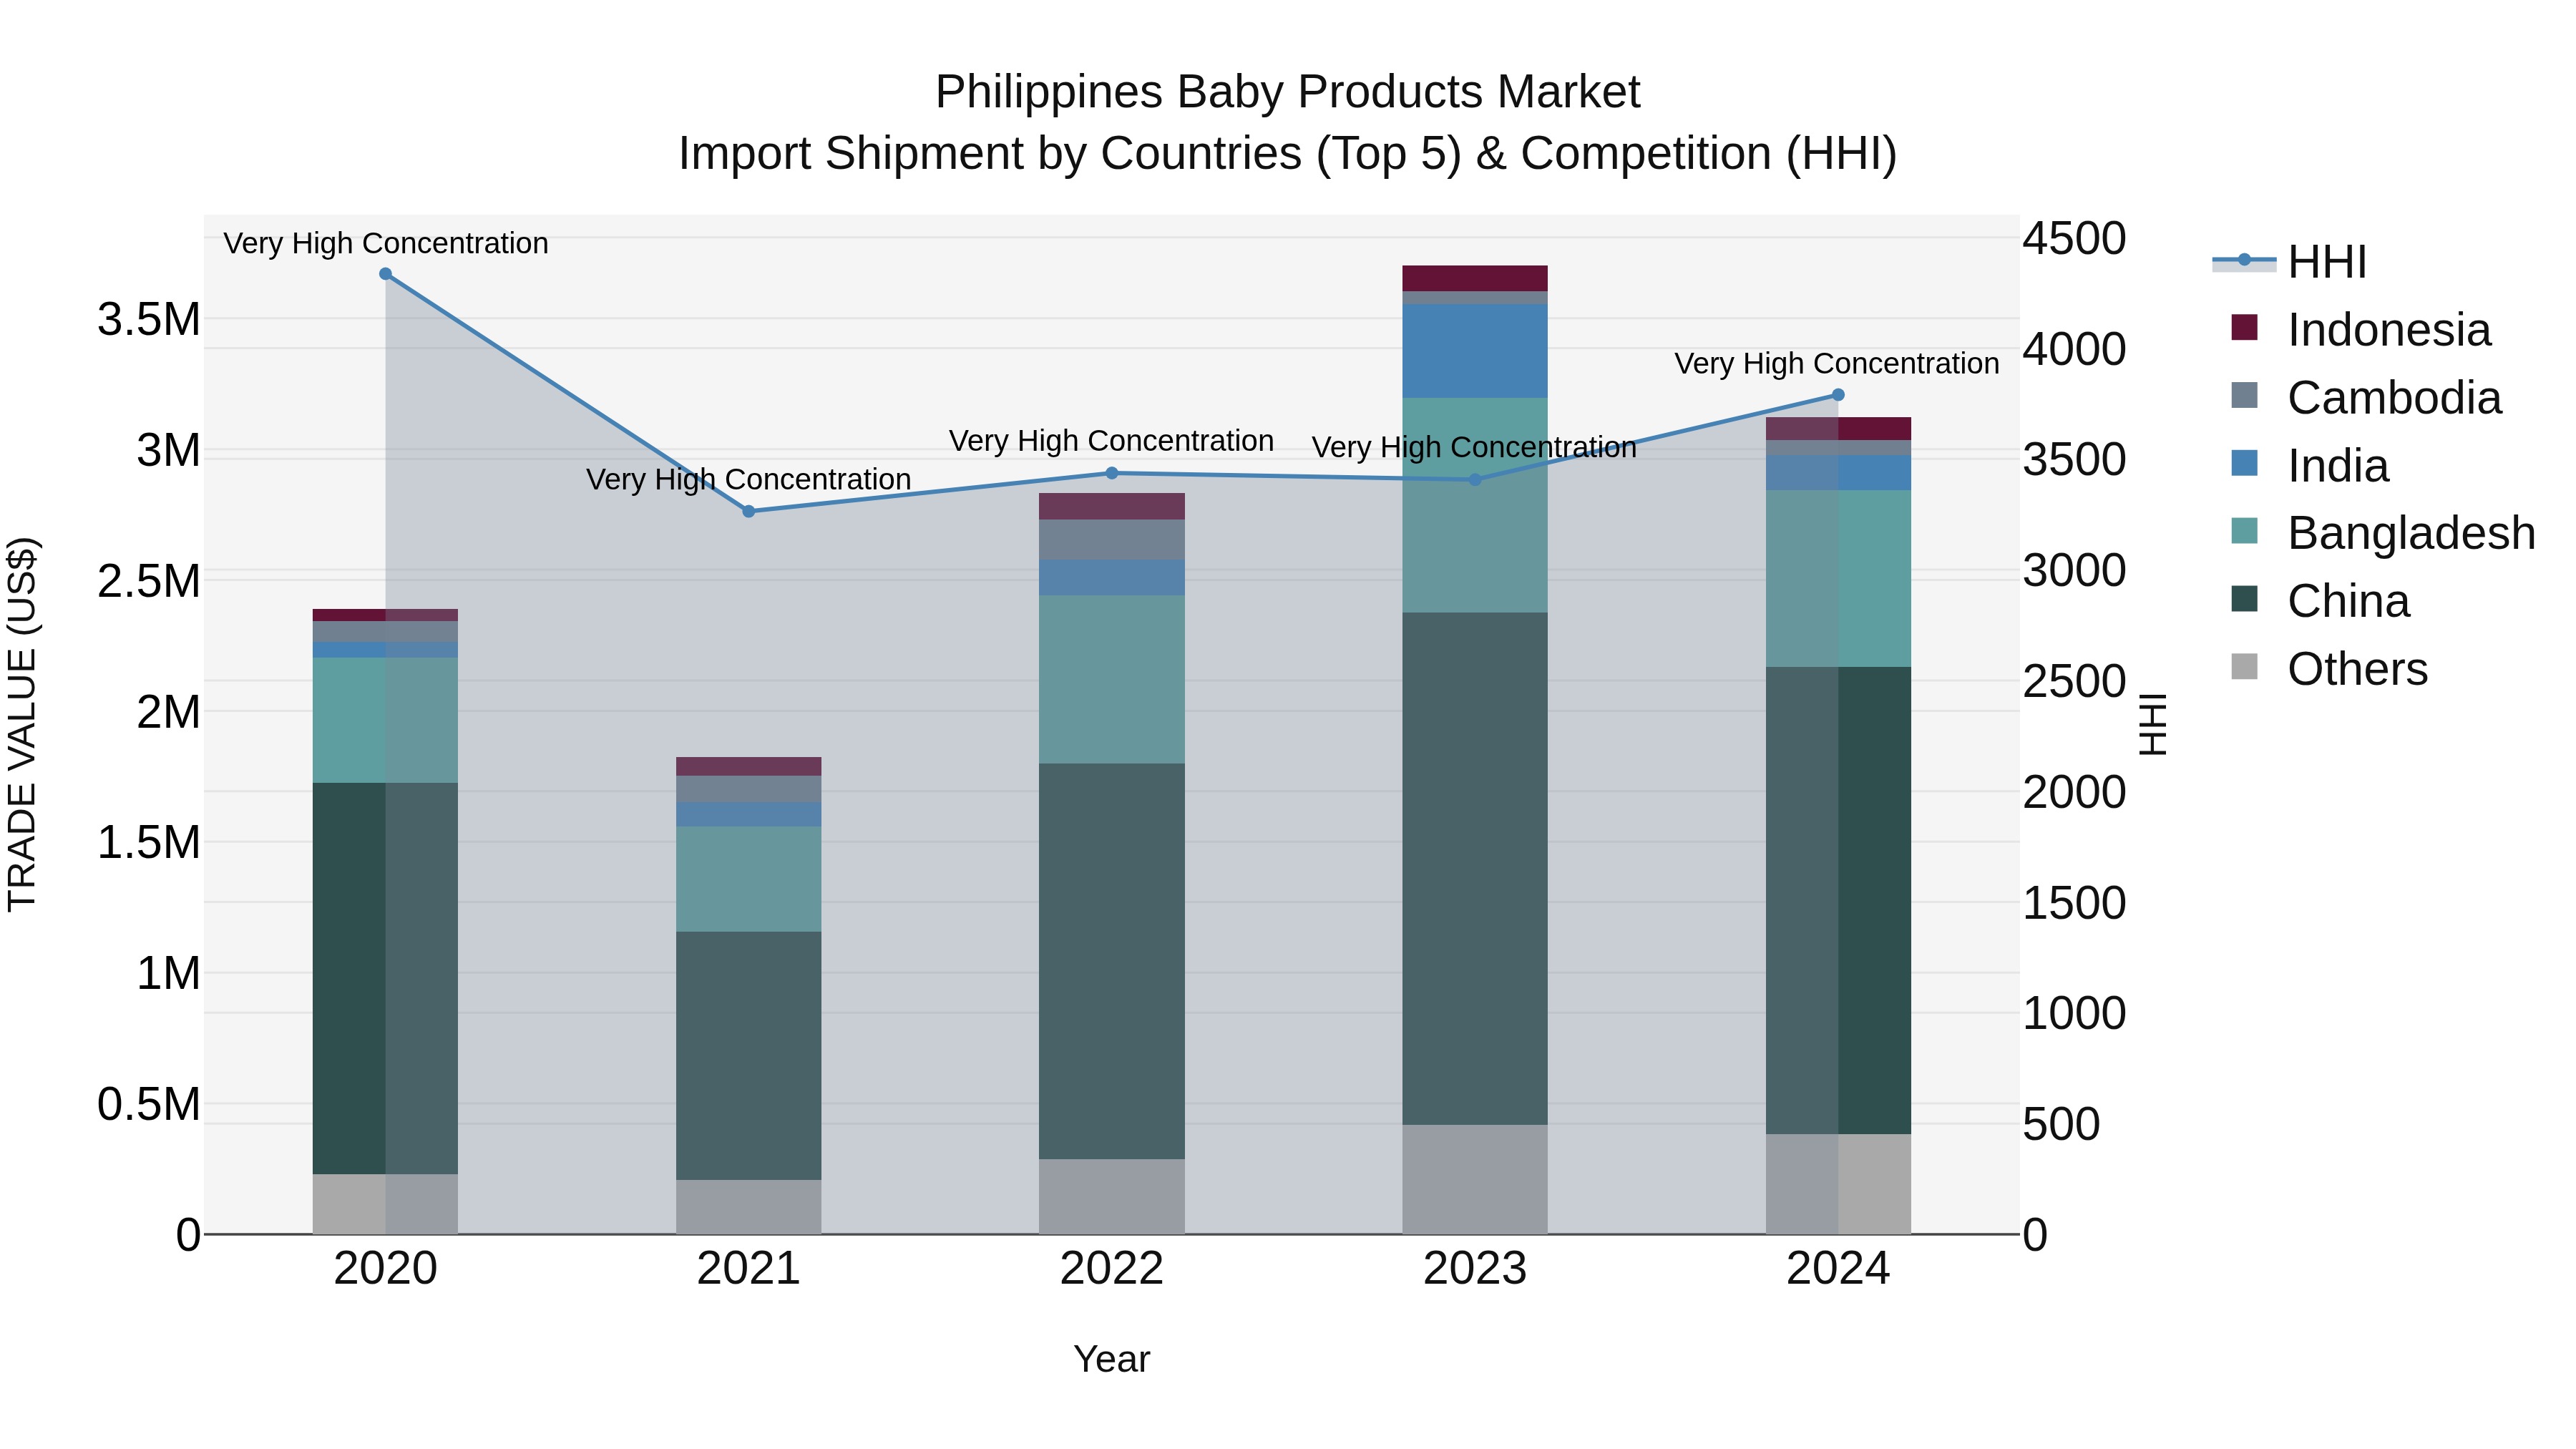Toggle the Bangladesh legend label
2576x1449 pixels.
2411,533
